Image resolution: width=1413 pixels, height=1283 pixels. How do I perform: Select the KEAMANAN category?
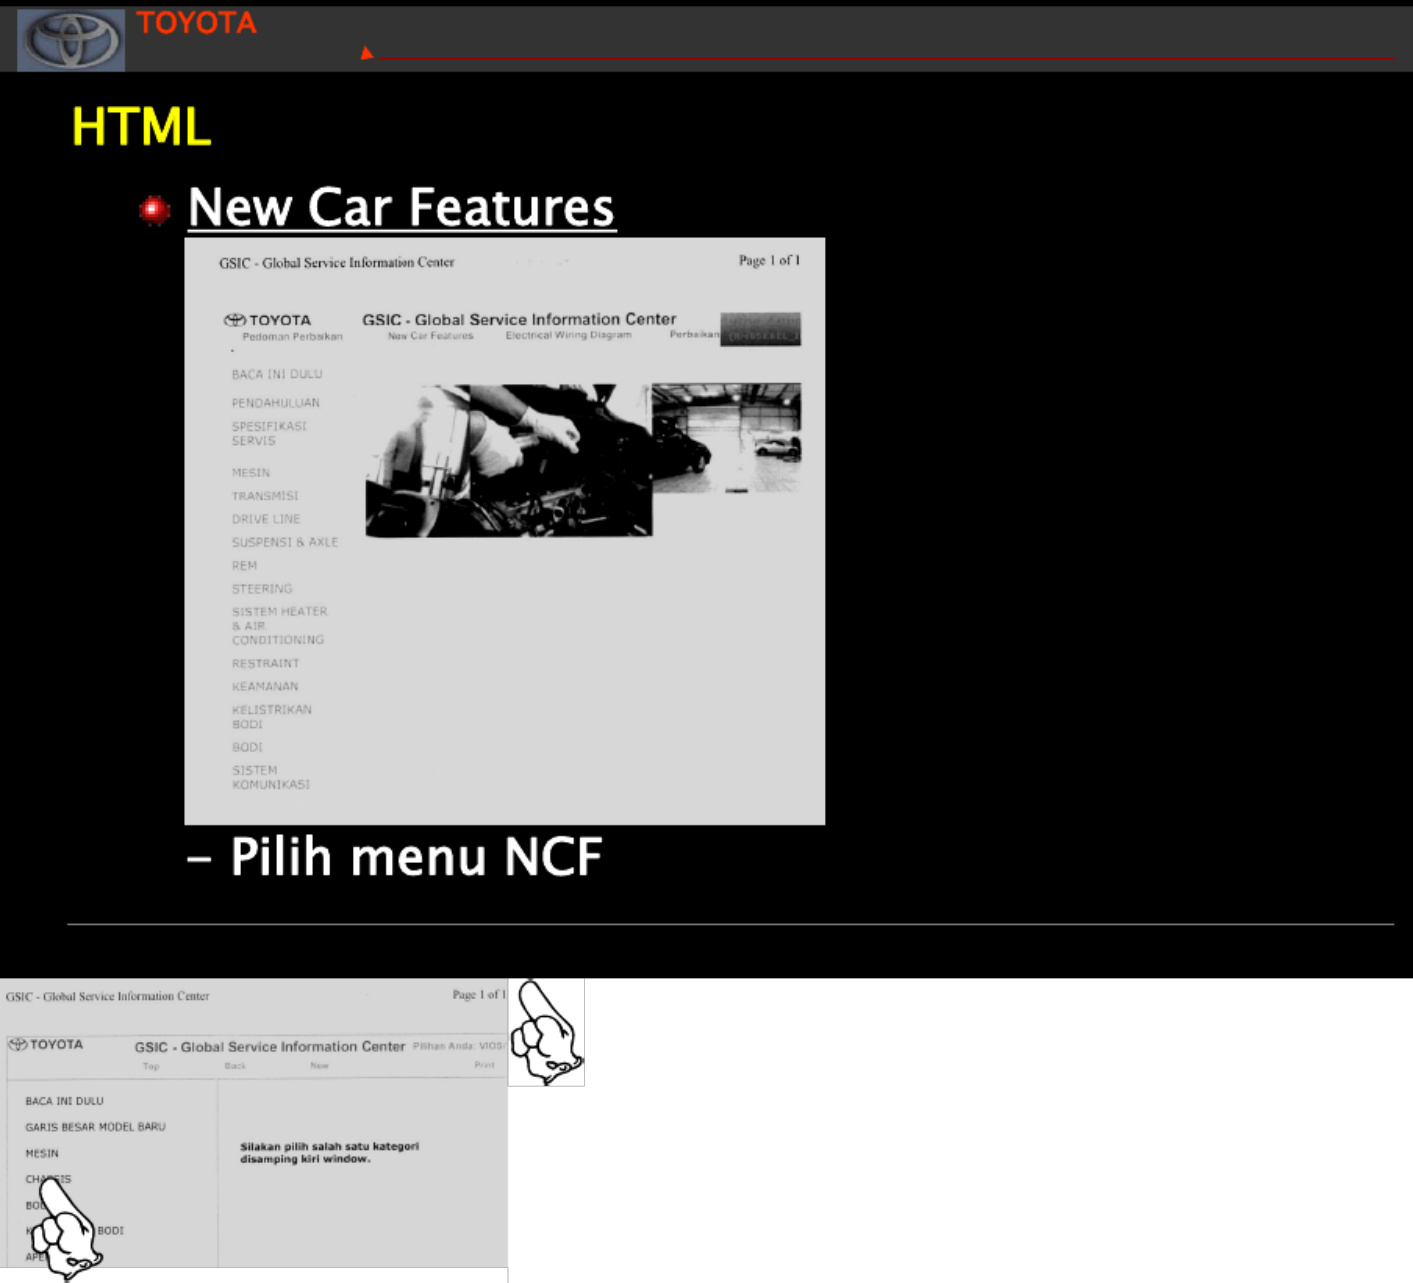coord(265,686)
